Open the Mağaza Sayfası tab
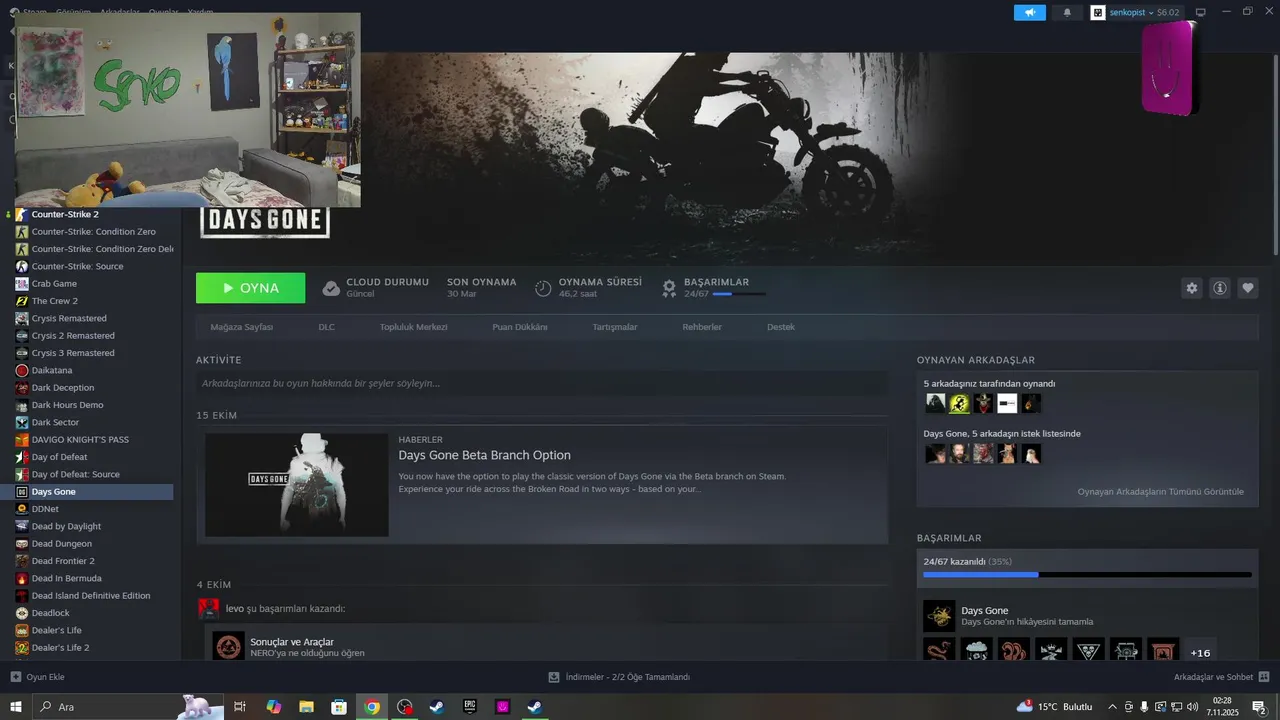The height and width of the screenshot is (720, 1280). tap(241, 327)
